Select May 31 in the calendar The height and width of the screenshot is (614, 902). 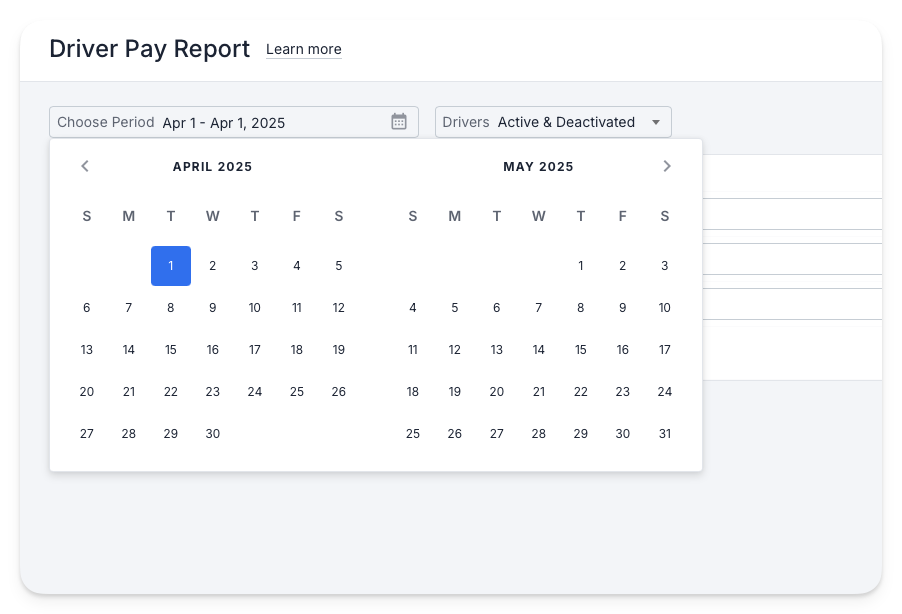coord(664,434)
